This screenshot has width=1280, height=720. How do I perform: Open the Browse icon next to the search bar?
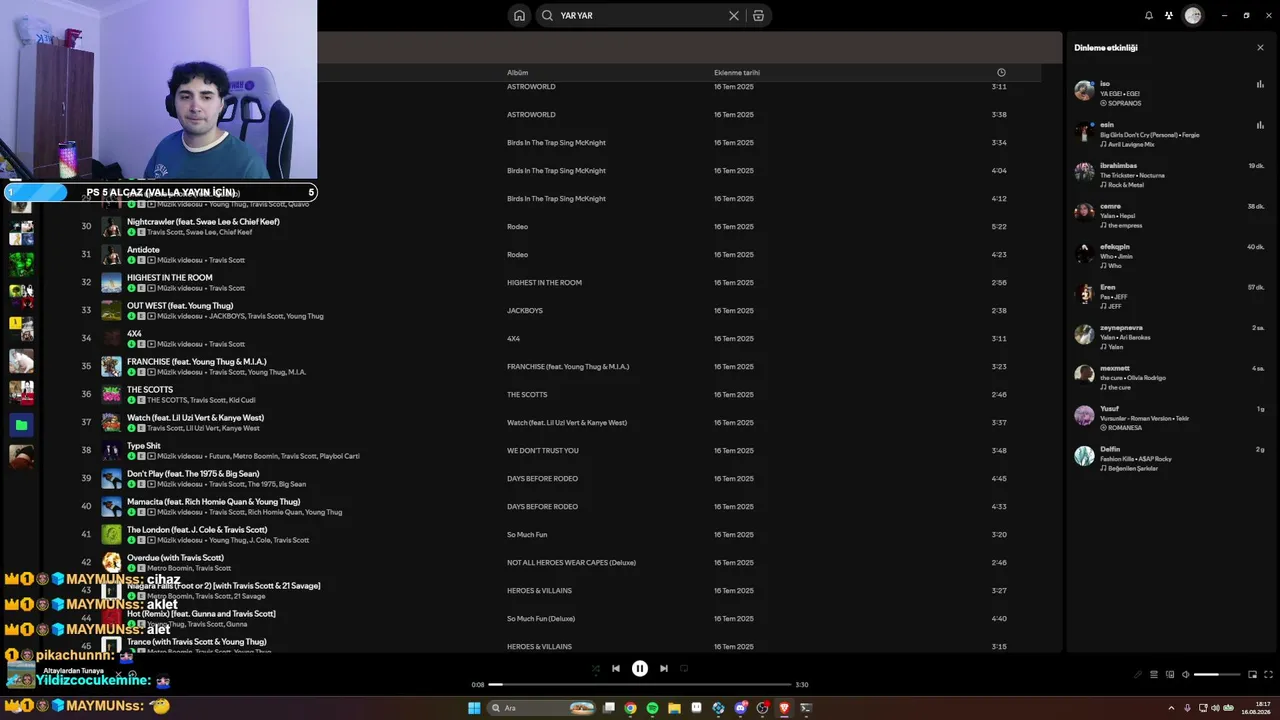[x=758, y=16]
